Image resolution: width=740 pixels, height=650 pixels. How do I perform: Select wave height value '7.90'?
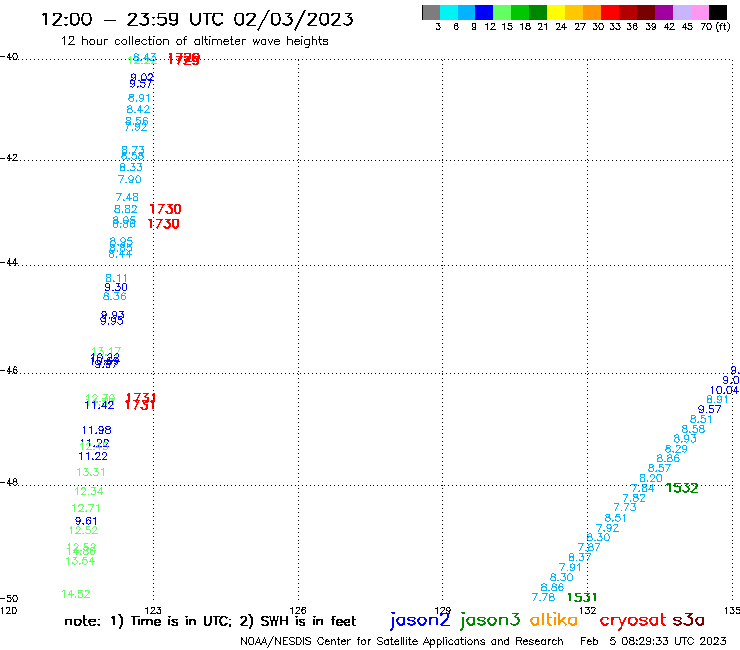(130, 179)
